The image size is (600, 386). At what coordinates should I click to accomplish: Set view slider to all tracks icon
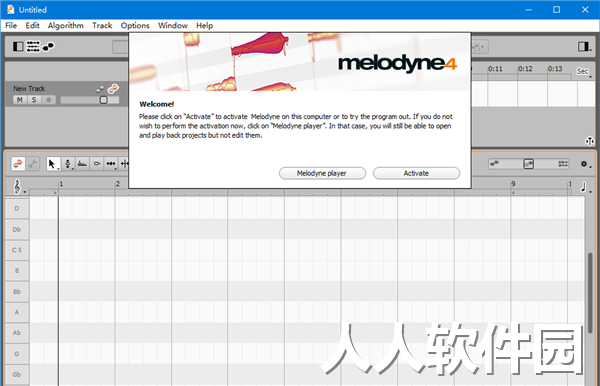tap(563, 164)
